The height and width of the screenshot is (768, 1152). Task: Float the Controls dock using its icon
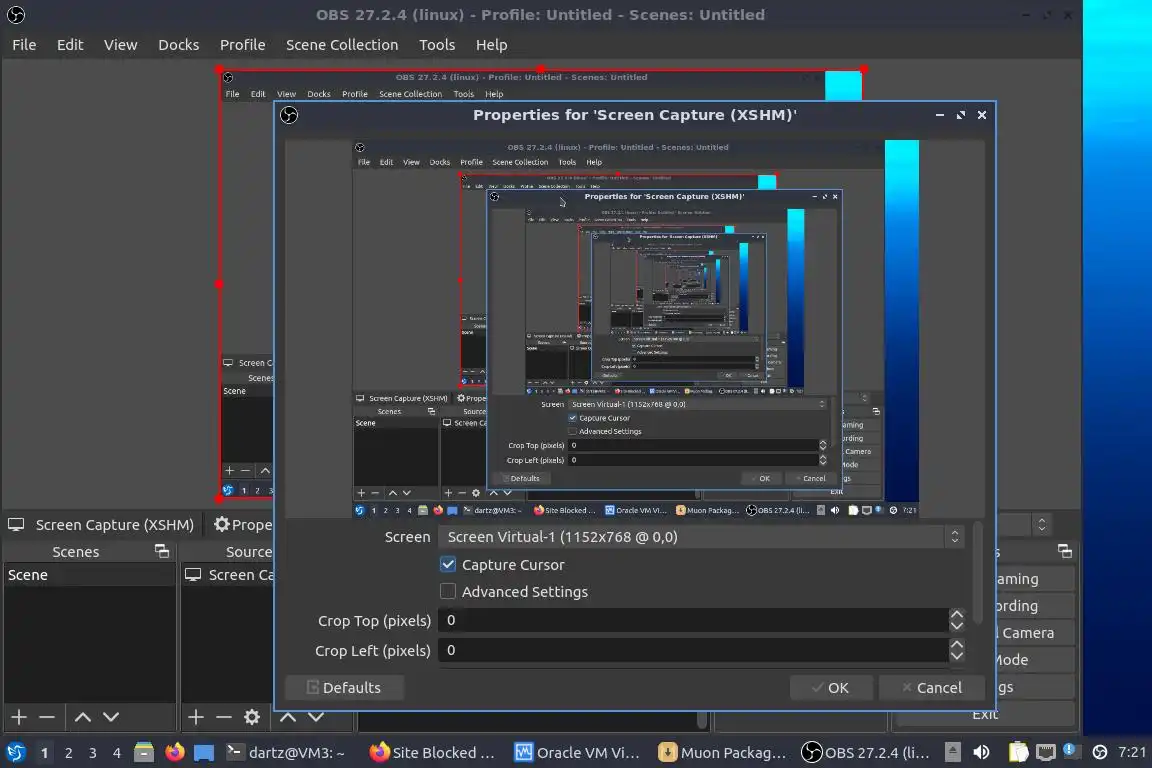click(1065, 551)
